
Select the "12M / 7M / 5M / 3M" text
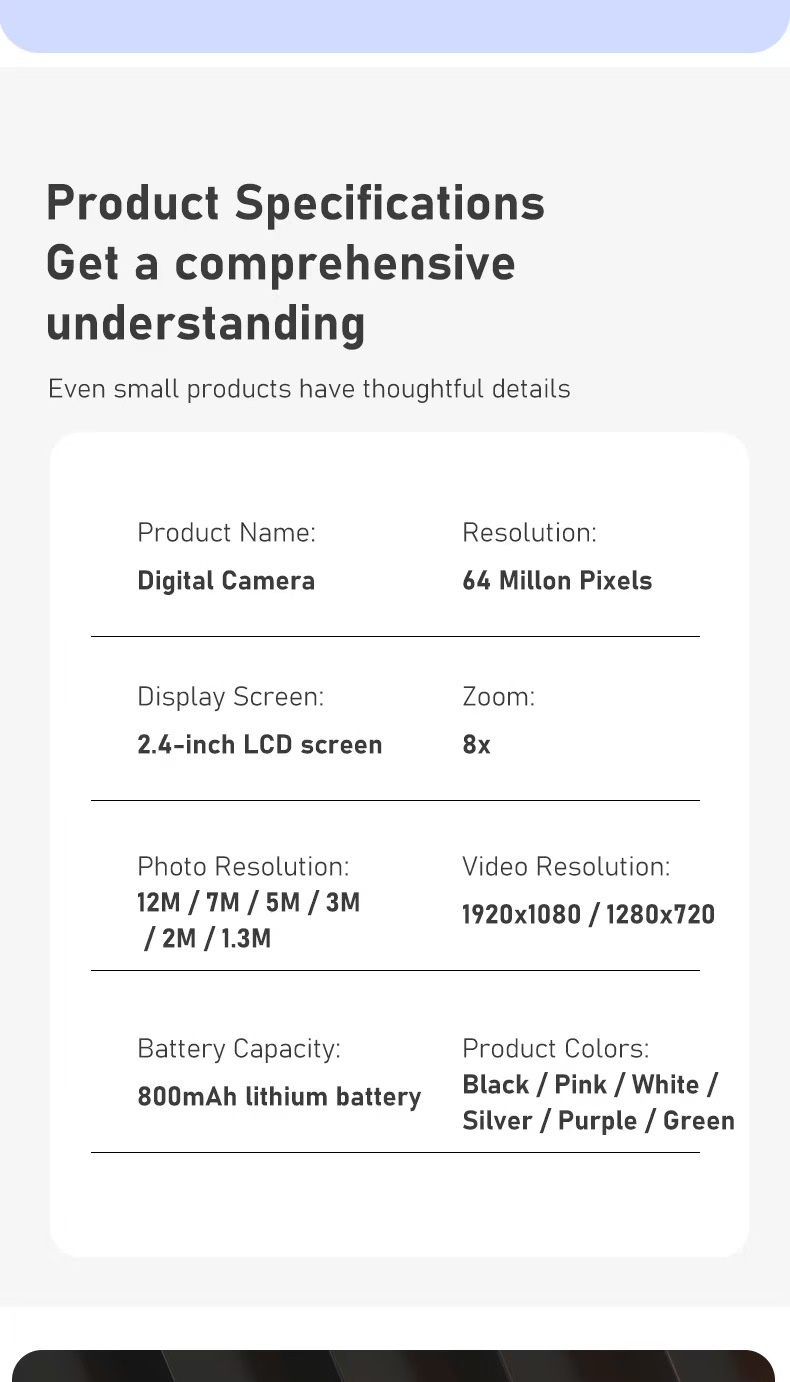tap(248, 903)
